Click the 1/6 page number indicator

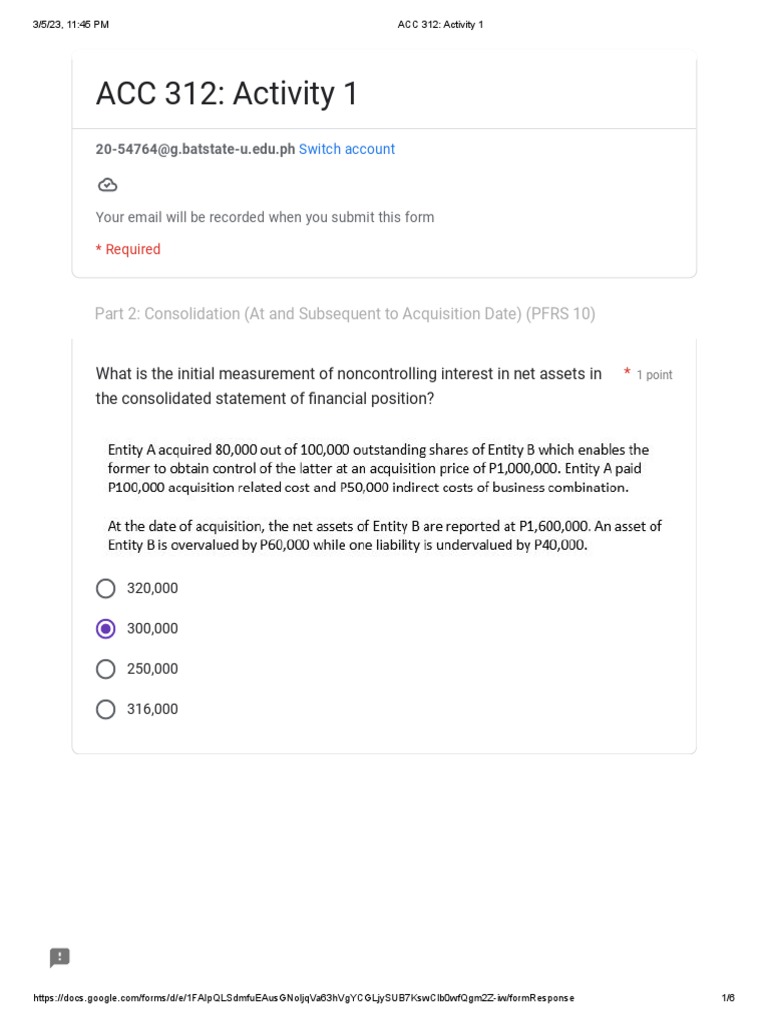[728, 998]
